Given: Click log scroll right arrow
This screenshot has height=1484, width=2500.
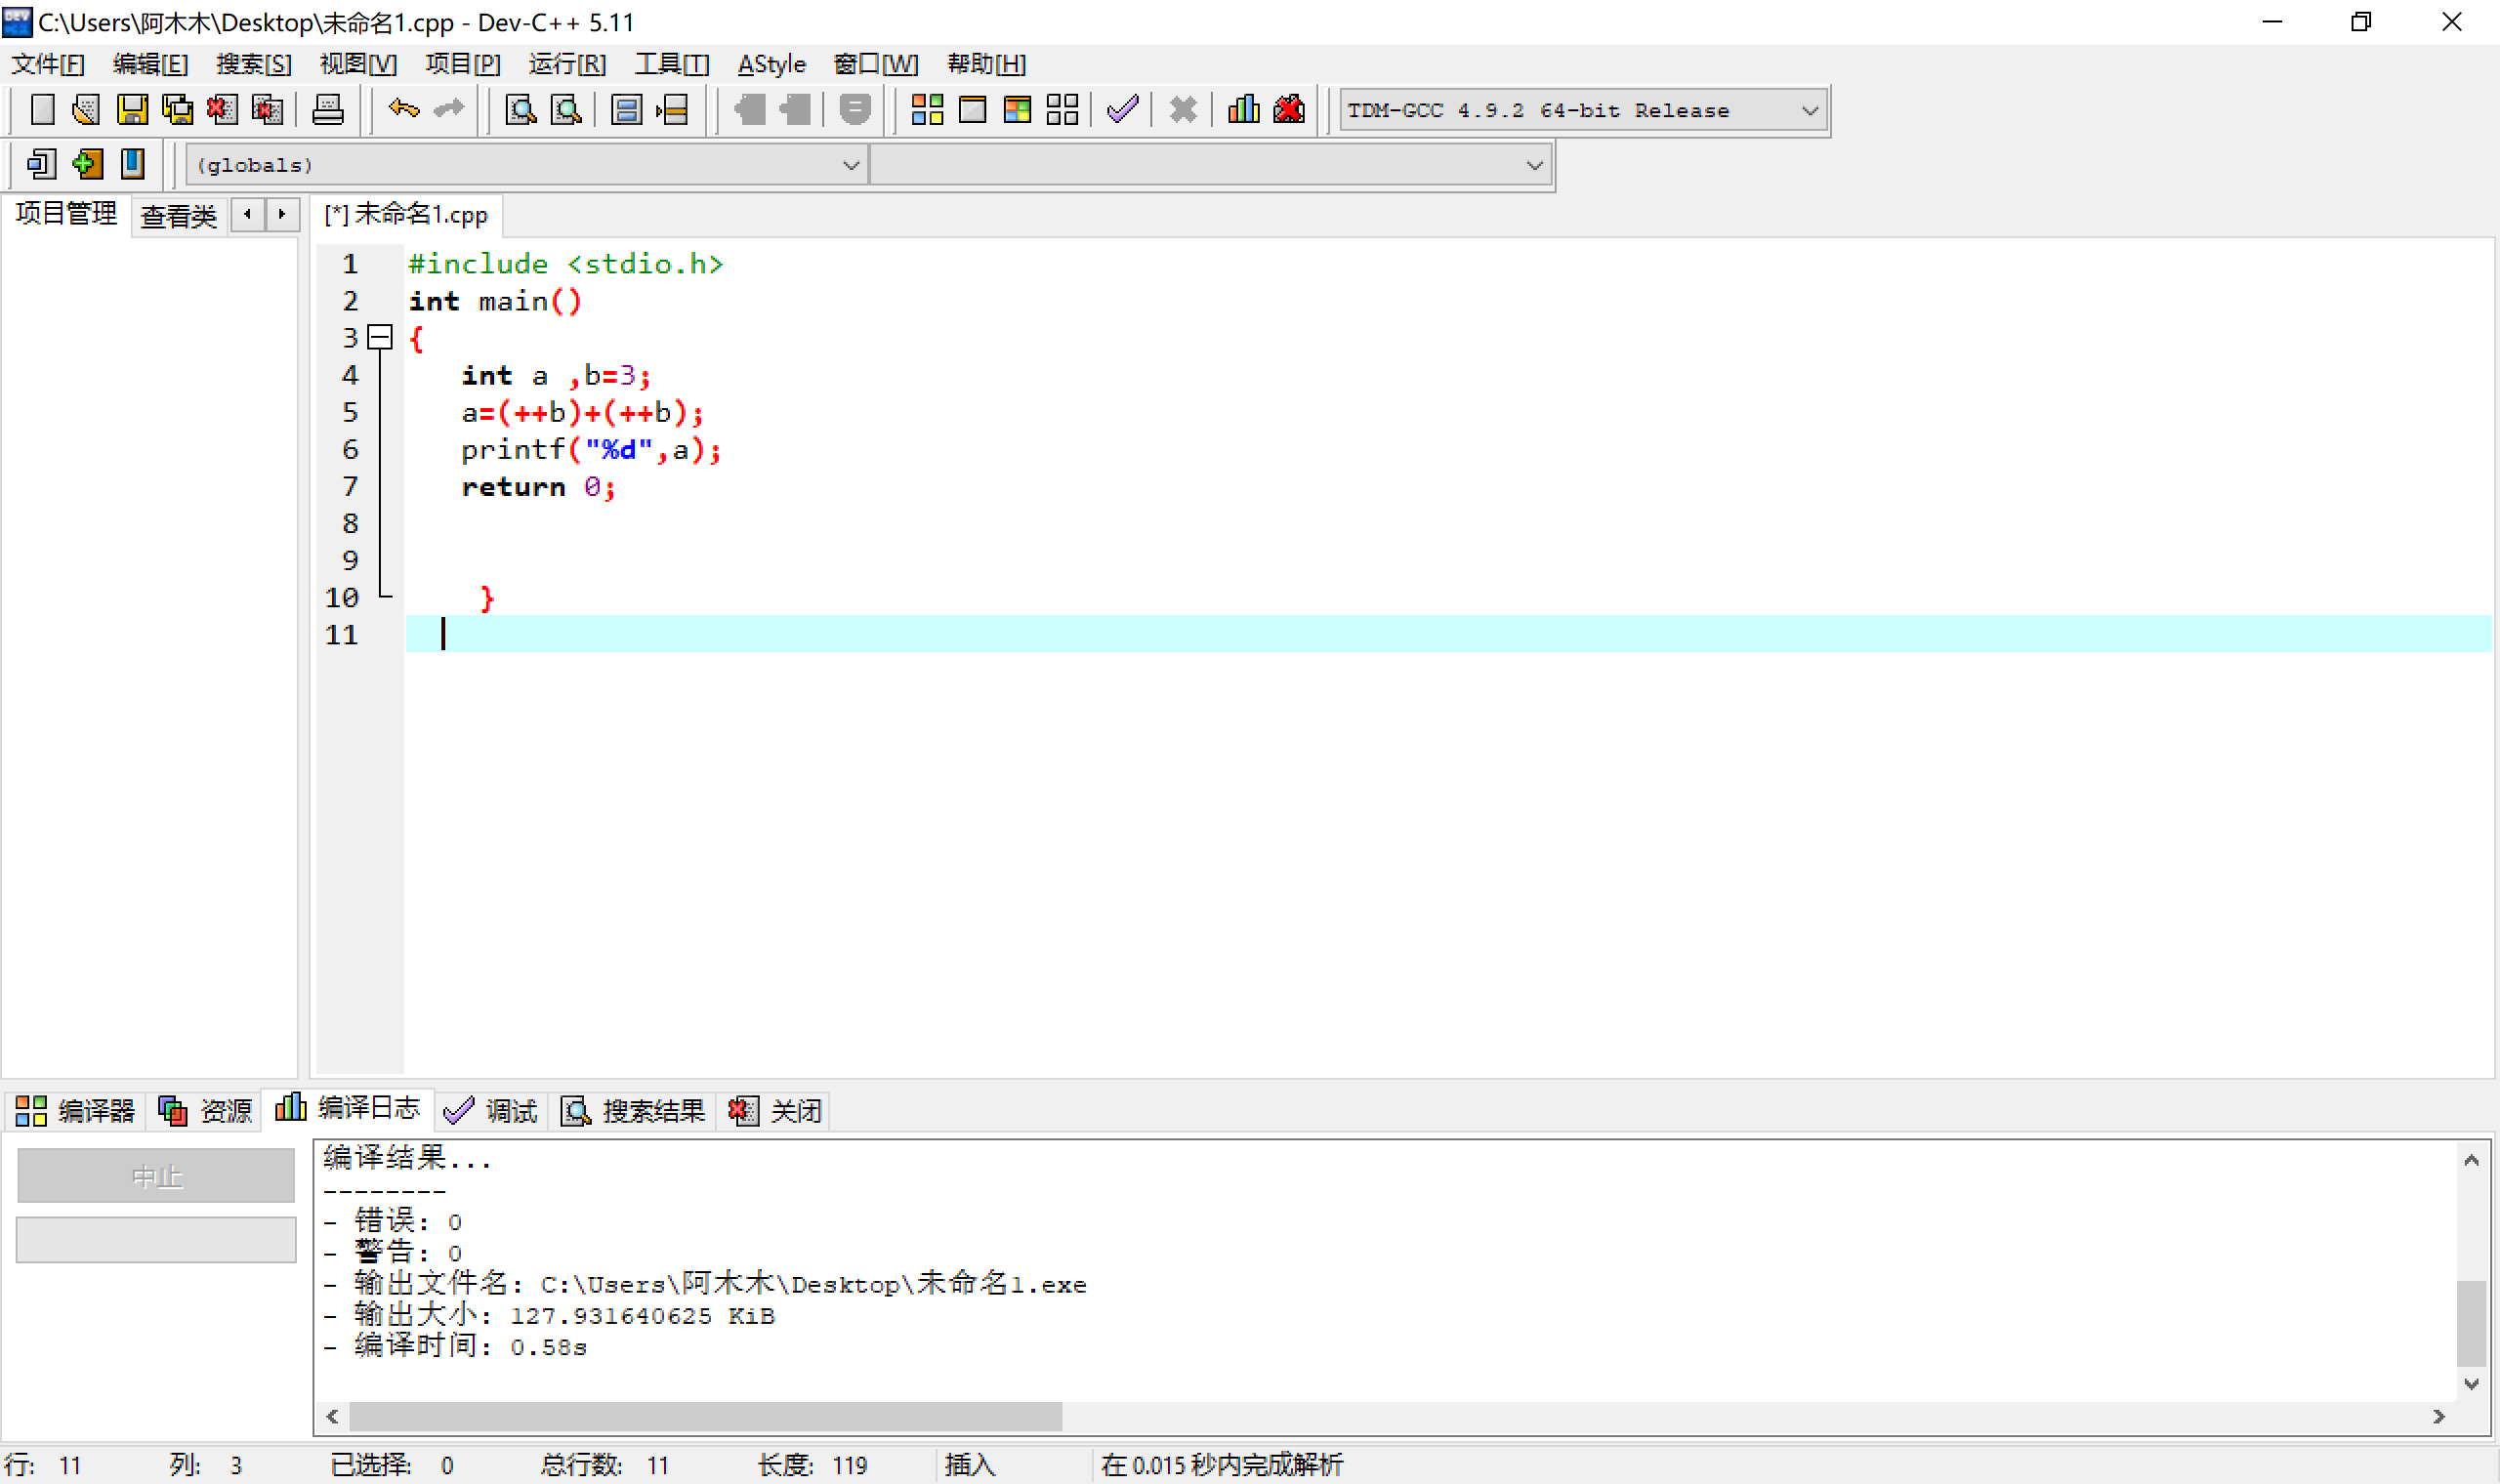Looking at the screenshot, I should pos(2439,1416).
